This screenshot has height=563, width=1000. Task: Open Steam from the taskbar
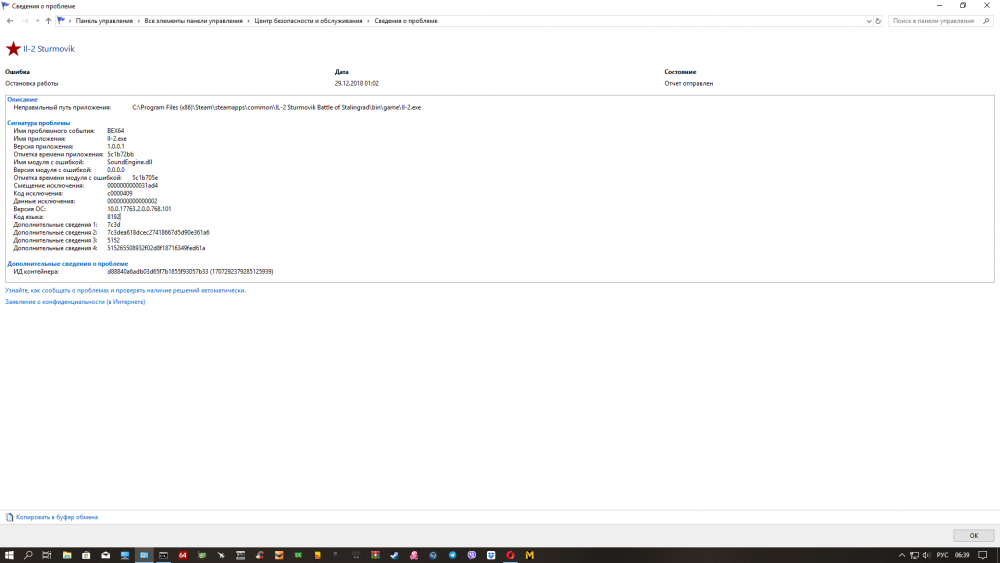(x=395, y=555)
